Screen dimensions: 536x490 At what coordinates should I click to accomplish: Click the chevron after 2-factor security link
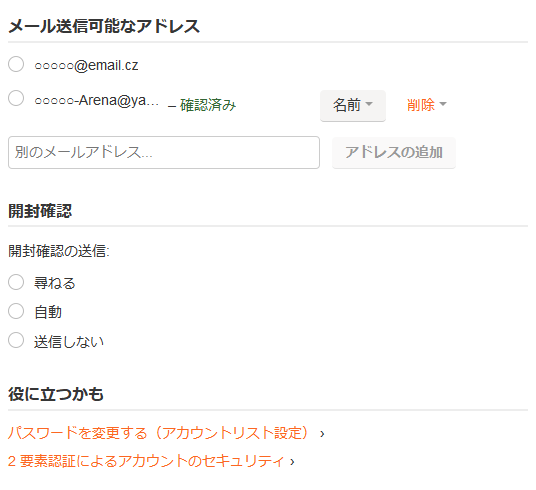[292, 462]
